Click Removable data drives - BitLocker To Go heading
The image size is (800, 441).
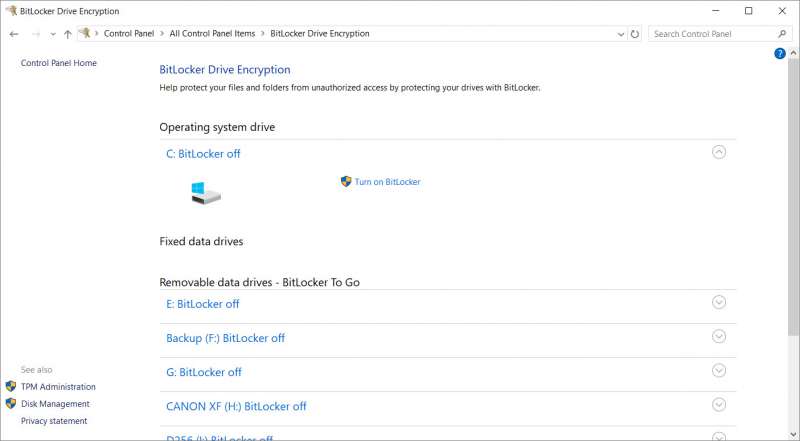point(259,282)
